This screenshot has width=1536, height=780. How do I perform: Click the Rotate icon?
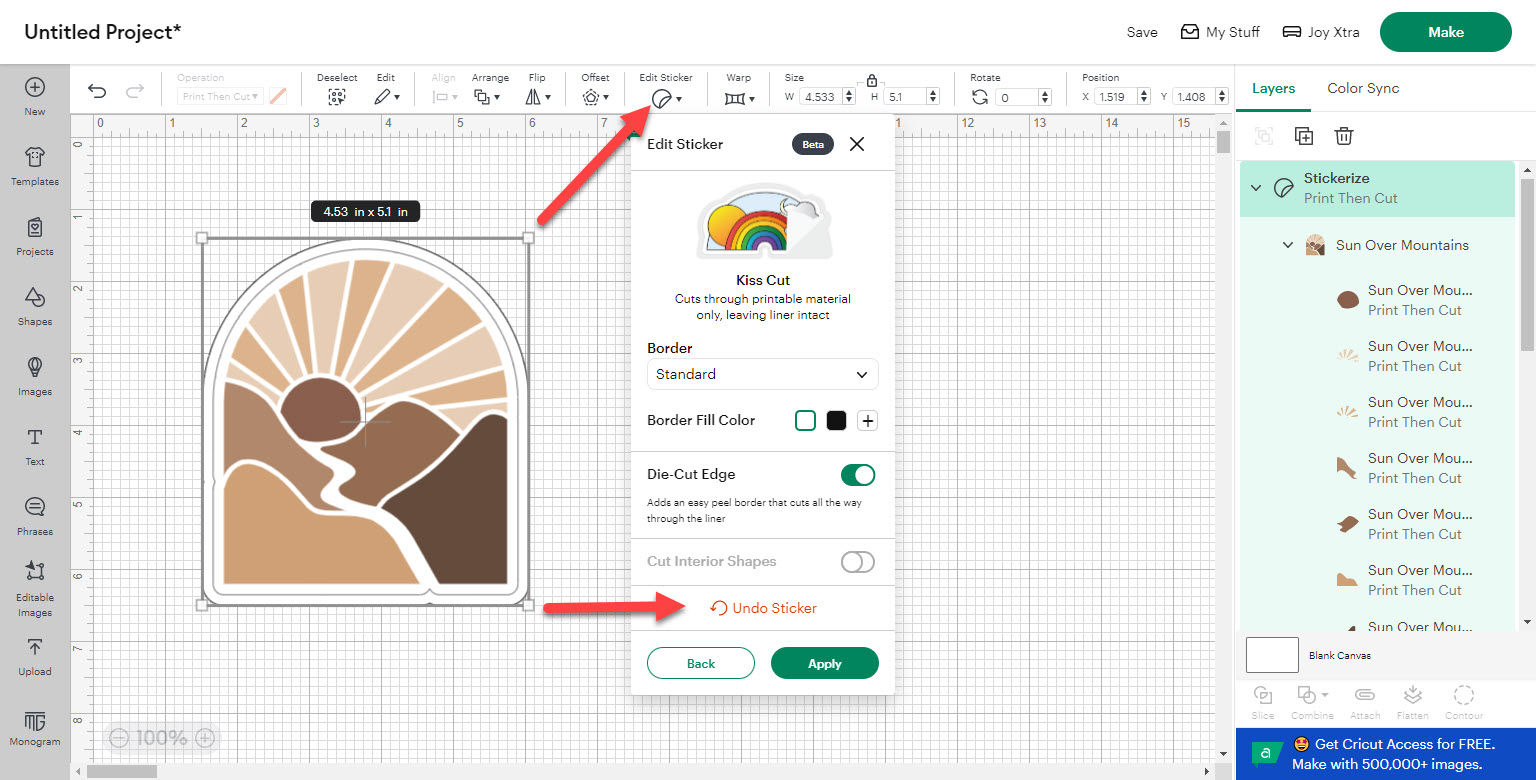pos(980,97)
